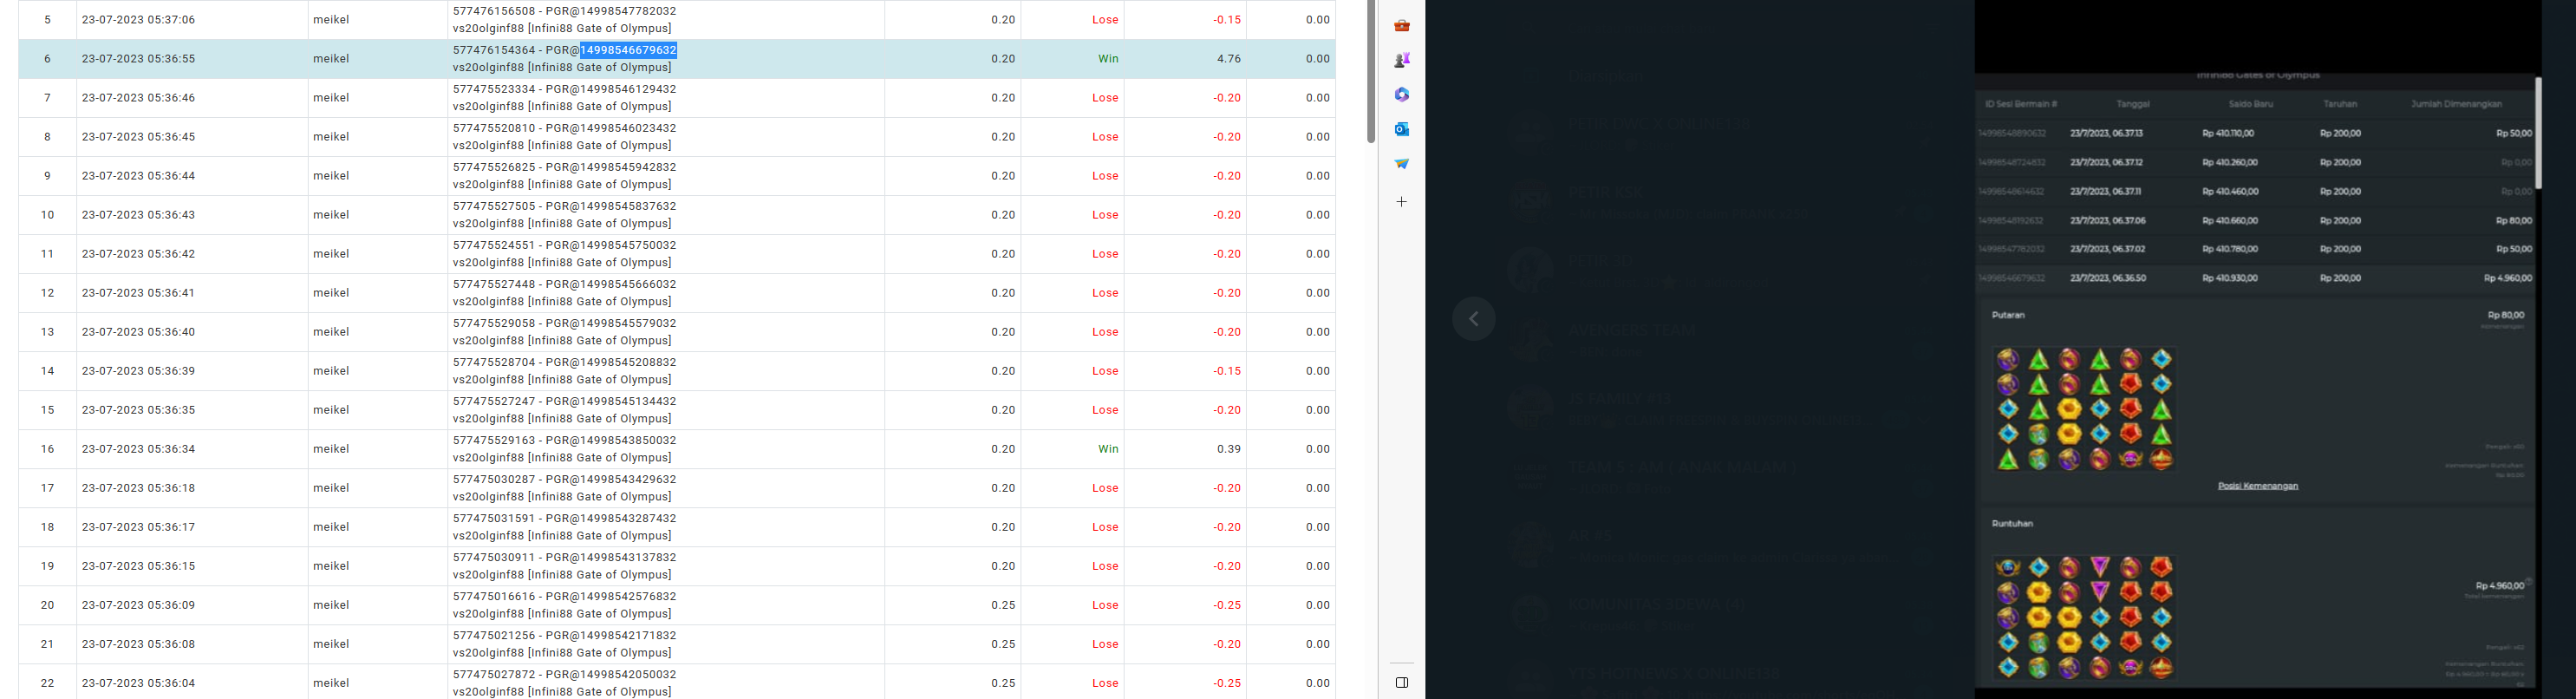This screenshot has width=2576, height=699.
Task: Click date 23-07-2023 05:36:18
Action: [139, 488]
